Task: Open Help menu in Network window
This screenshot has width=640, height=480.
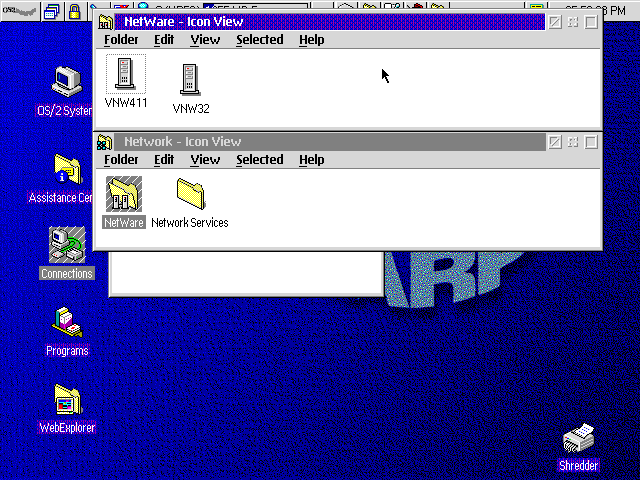Action: 312,160
